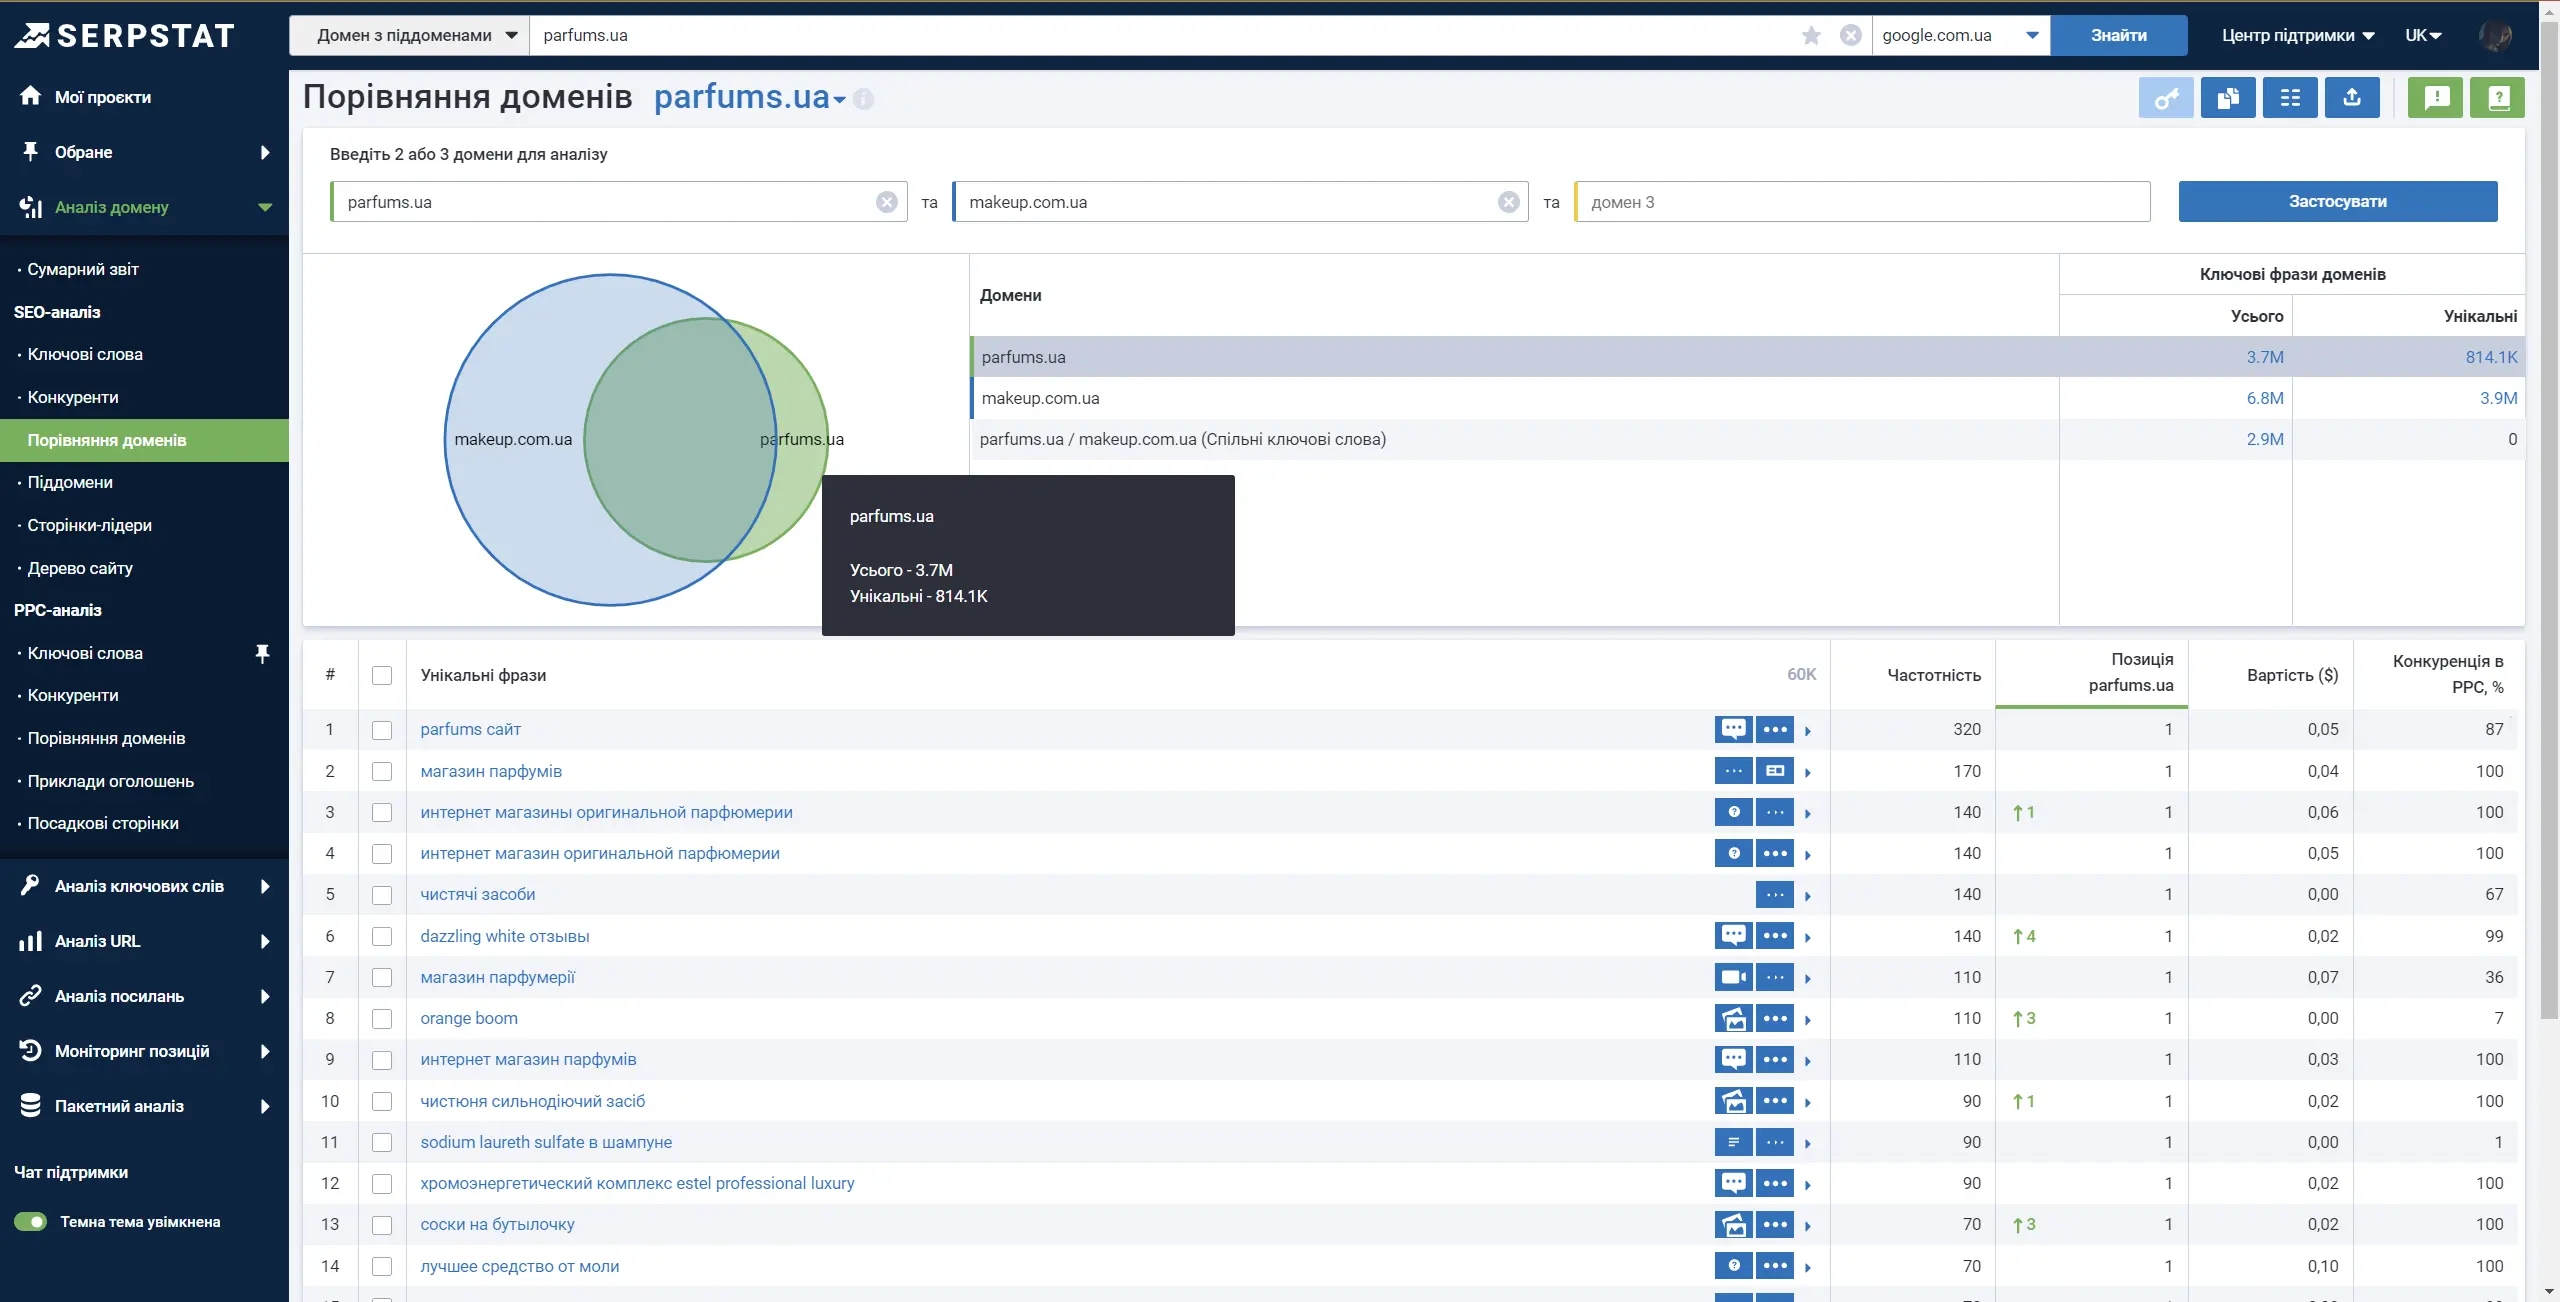Open 'Сумарний звіт' menu item
The image size is (2560, 1302).
83,269
